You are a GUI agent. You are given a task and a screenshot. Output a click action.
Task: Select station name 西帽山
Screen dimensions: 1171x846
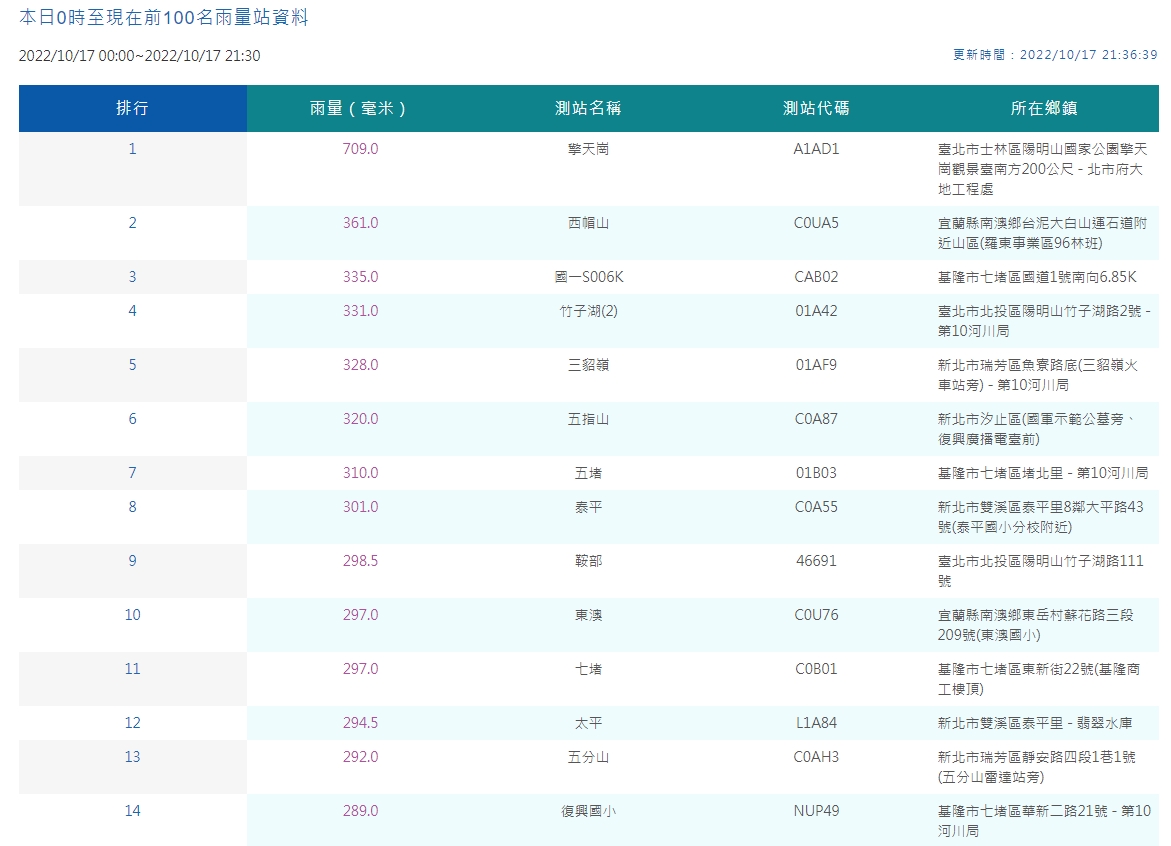(x=588, y=223)
